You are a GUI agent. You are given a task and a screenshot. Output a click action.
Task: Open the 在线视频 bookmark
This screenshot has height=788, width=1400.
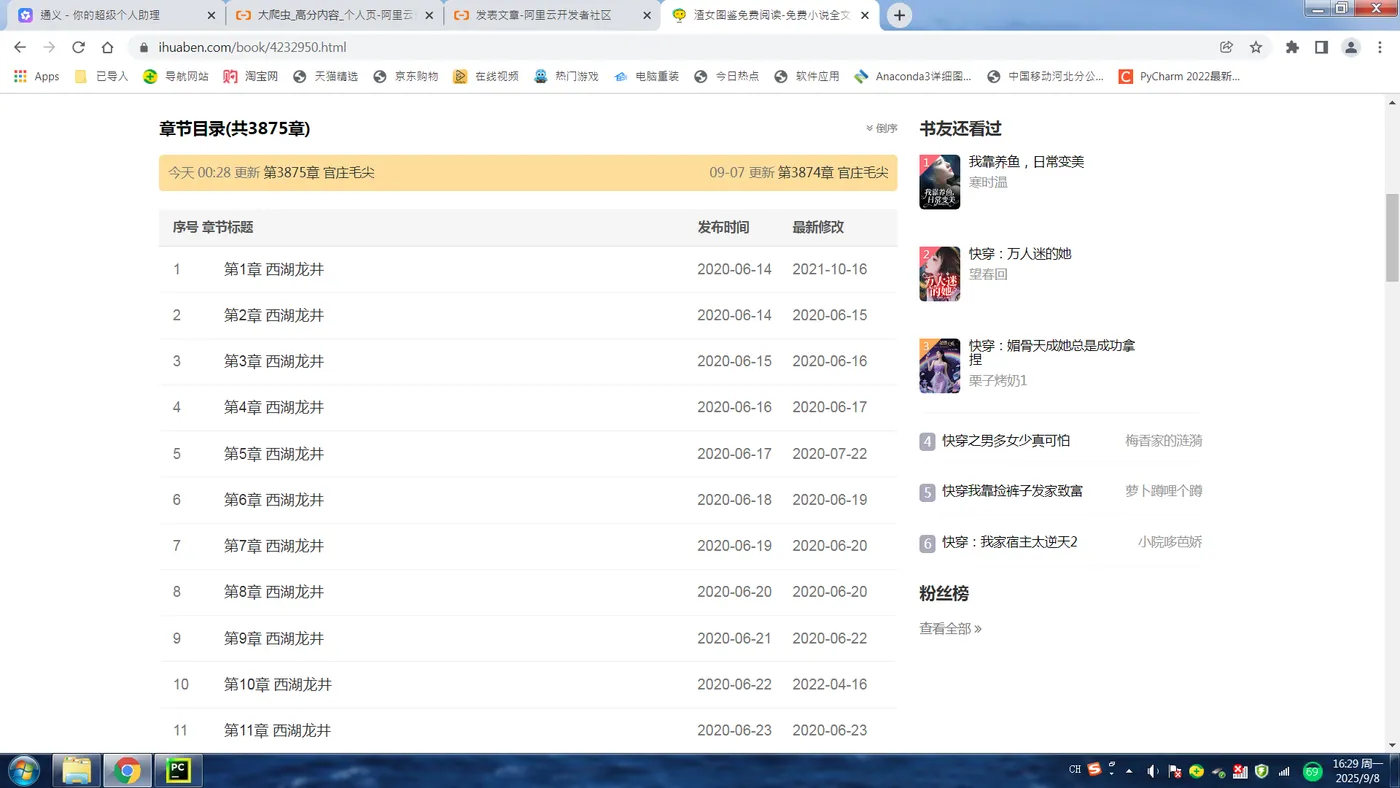click(486, 76)
